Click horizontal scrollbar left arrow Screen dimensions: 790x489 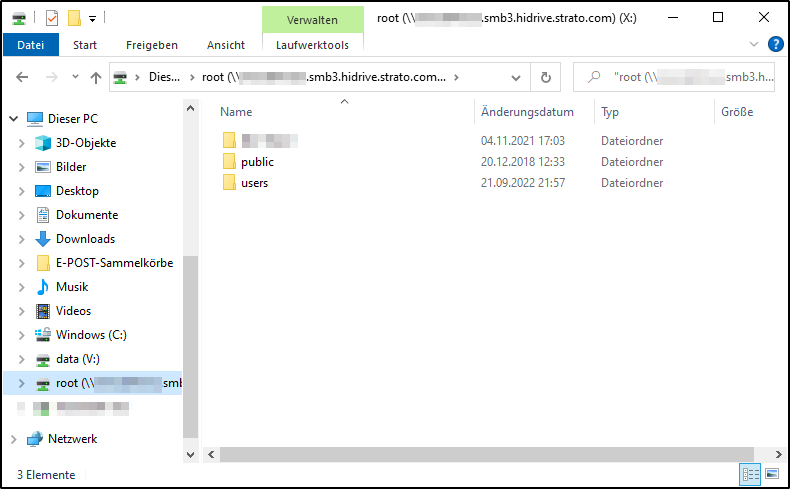coord(211,455)
